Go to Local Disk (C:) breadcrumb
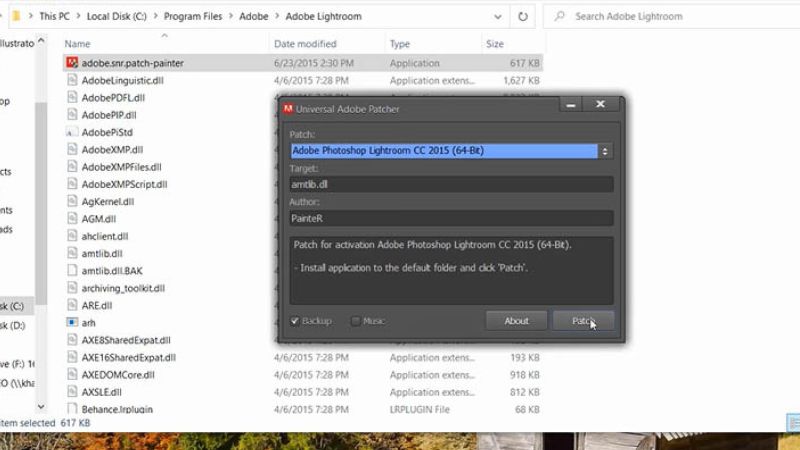 (116, 16)
